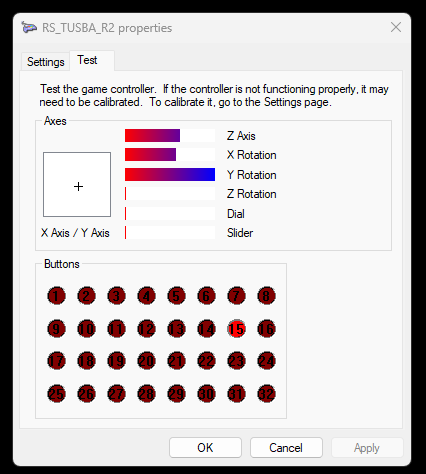426x474 pixels.
Task: Click the X Rotation progress bar
Action: click(x=170, y=155)
